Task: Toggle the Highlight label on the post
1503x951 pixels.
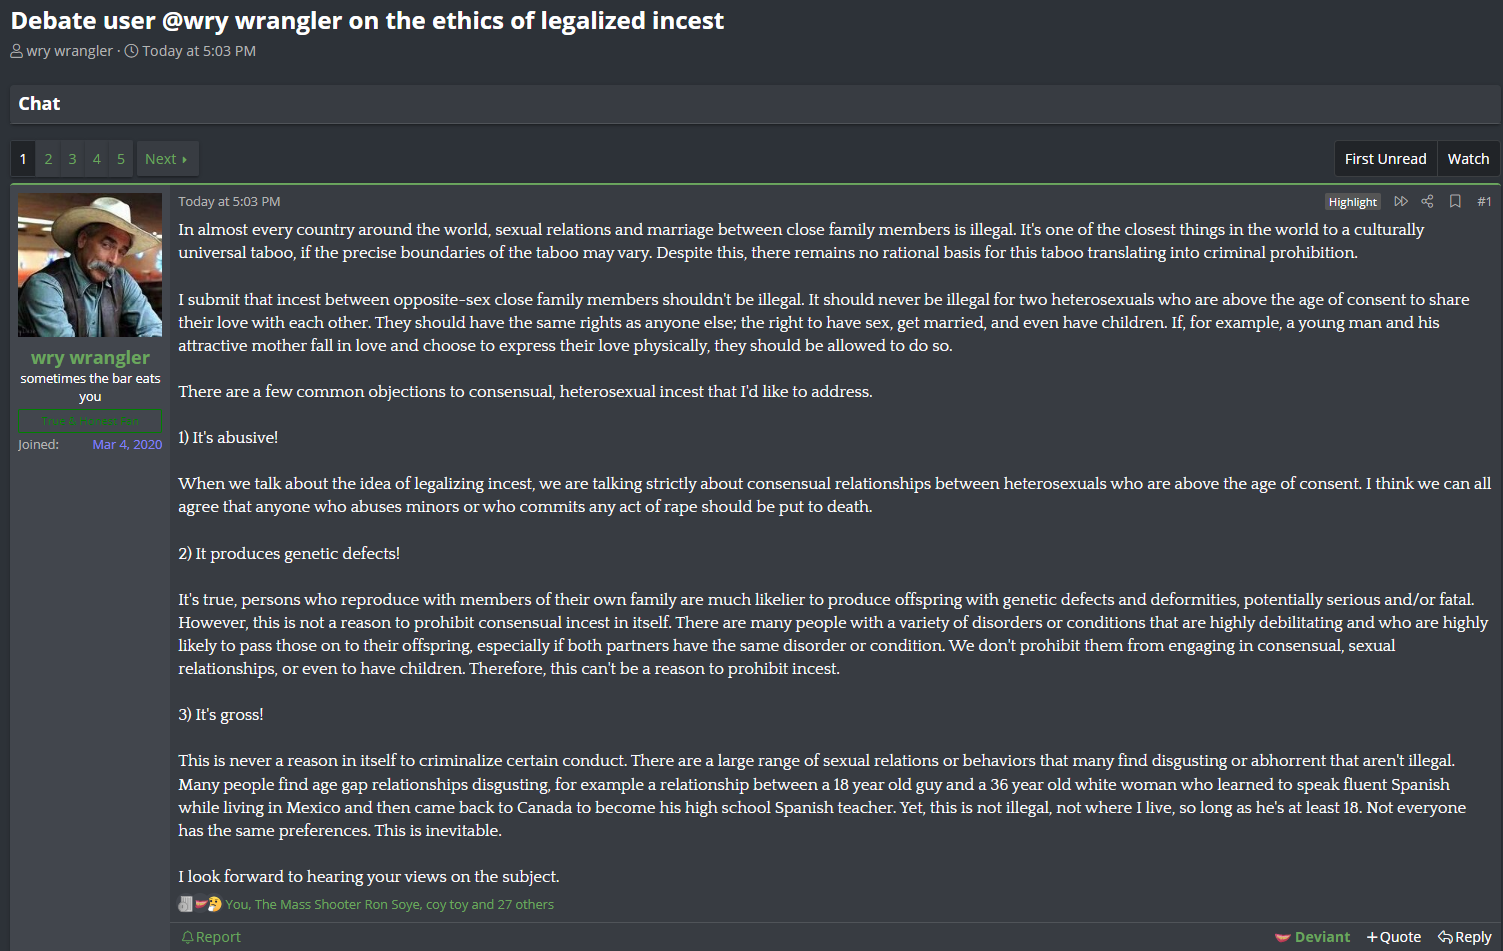Action: coord(1352,202)
